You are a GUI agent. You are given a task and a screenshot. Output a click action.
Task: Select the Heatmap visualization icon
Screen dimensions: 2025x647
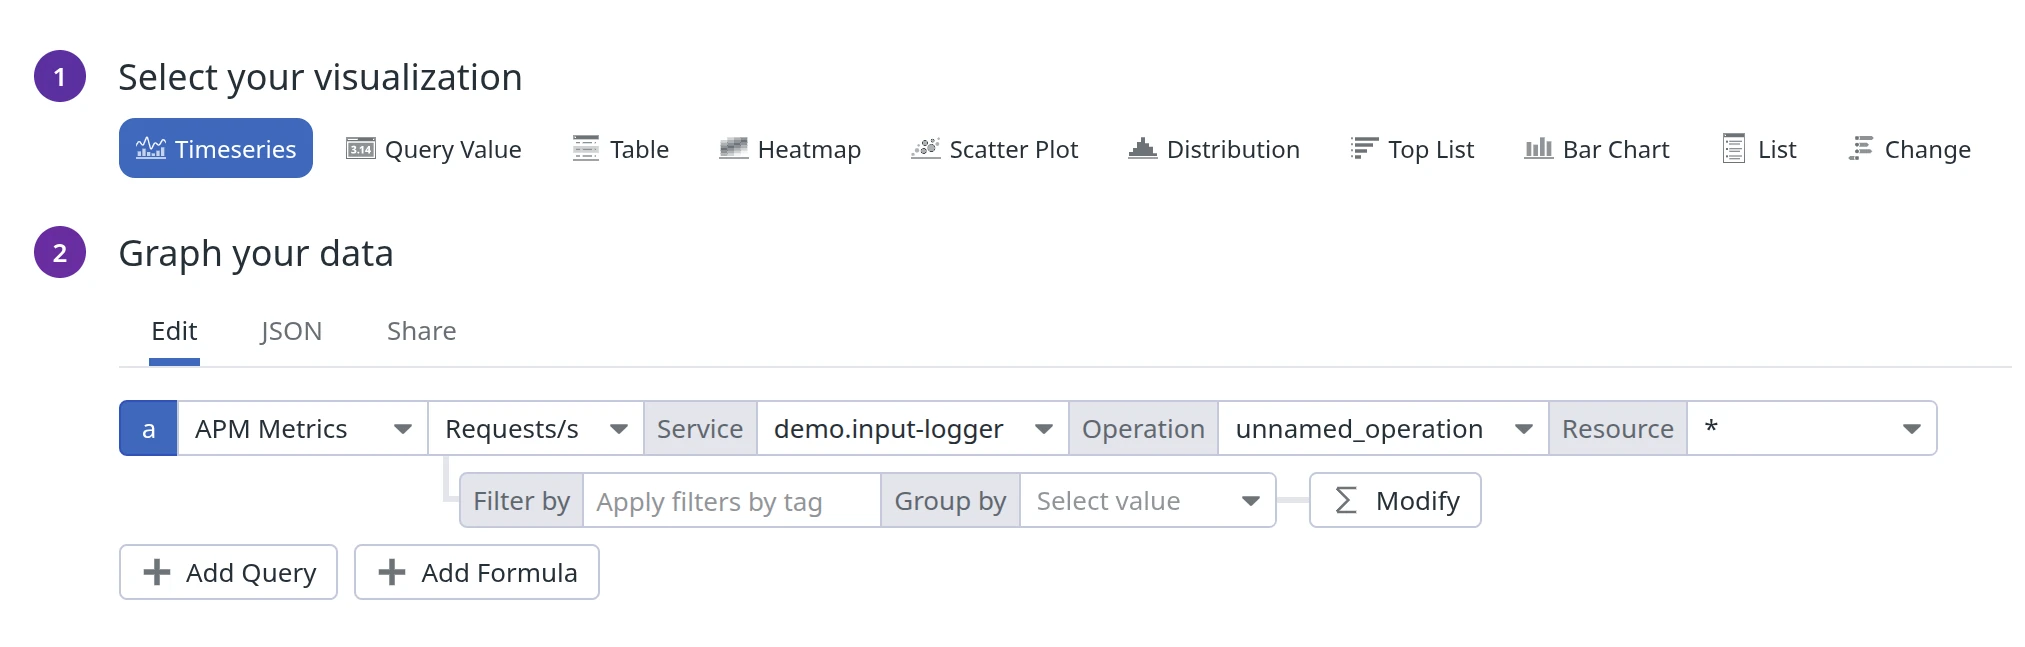coord(733,149)
